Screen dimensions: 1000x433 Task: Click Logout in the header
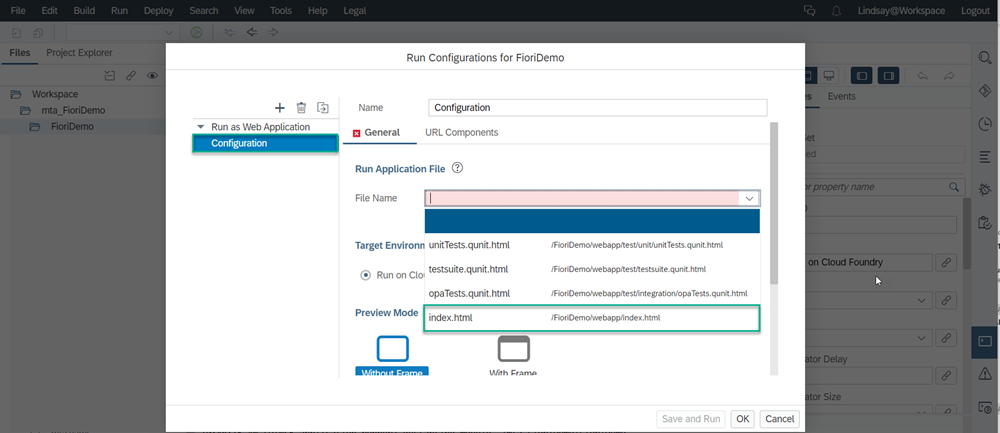pyautogui.click(x=975, y=11)
